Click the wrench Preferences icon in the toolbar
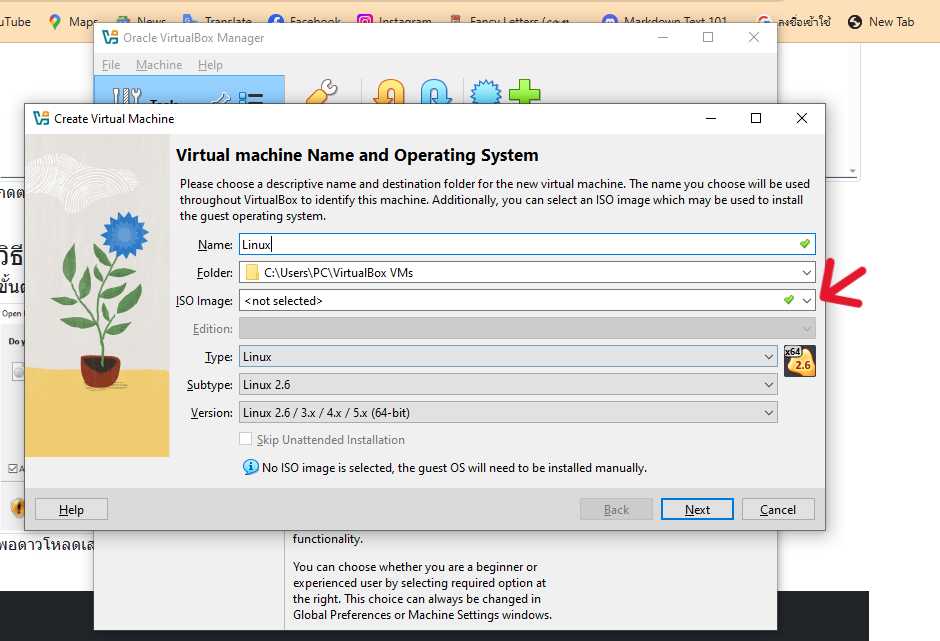Image resolution: width=940 pixels, height=641 pixels. click(x=319, y=93)
